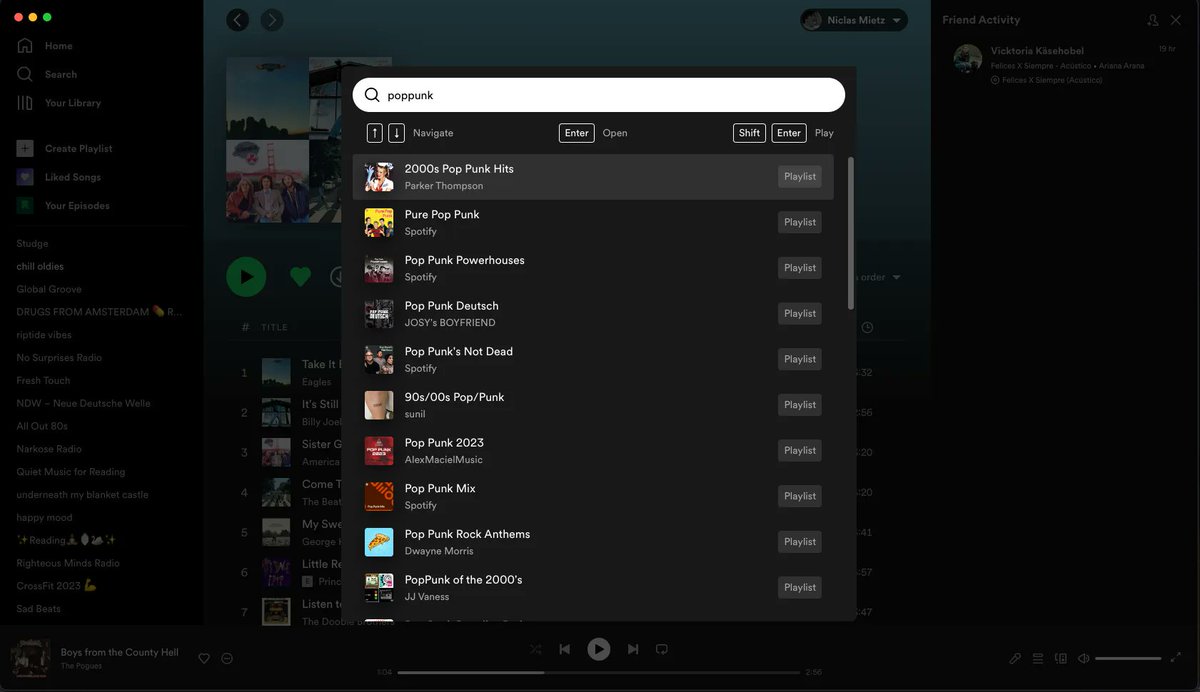Select 90s/00s Pop/Punk result

click(593, 405)
